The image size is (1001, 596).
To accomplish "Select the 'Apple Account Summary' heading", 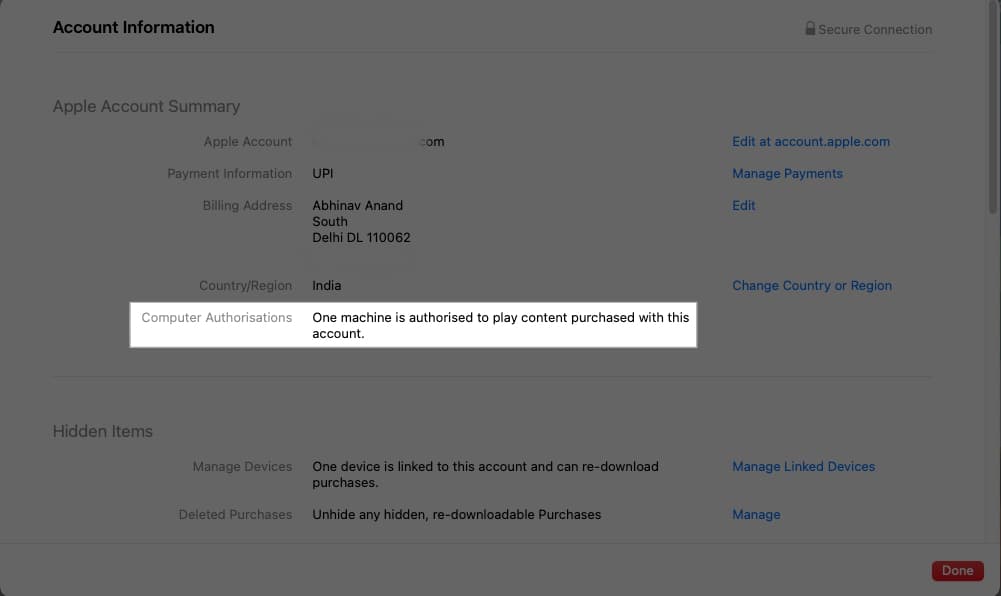I will coord(146,107).
